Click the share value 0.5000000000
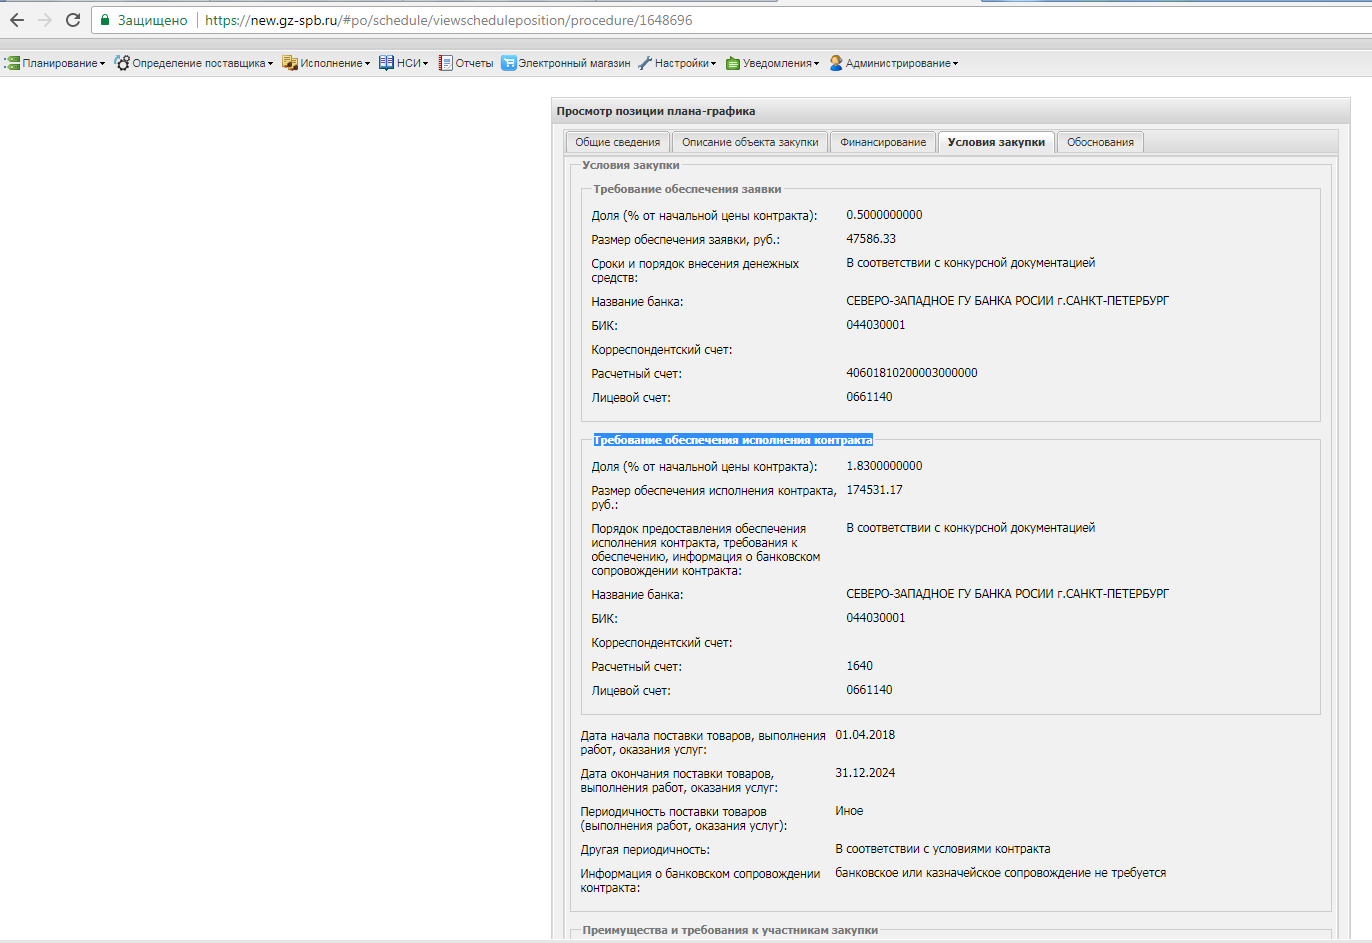 tap(884, 215)
